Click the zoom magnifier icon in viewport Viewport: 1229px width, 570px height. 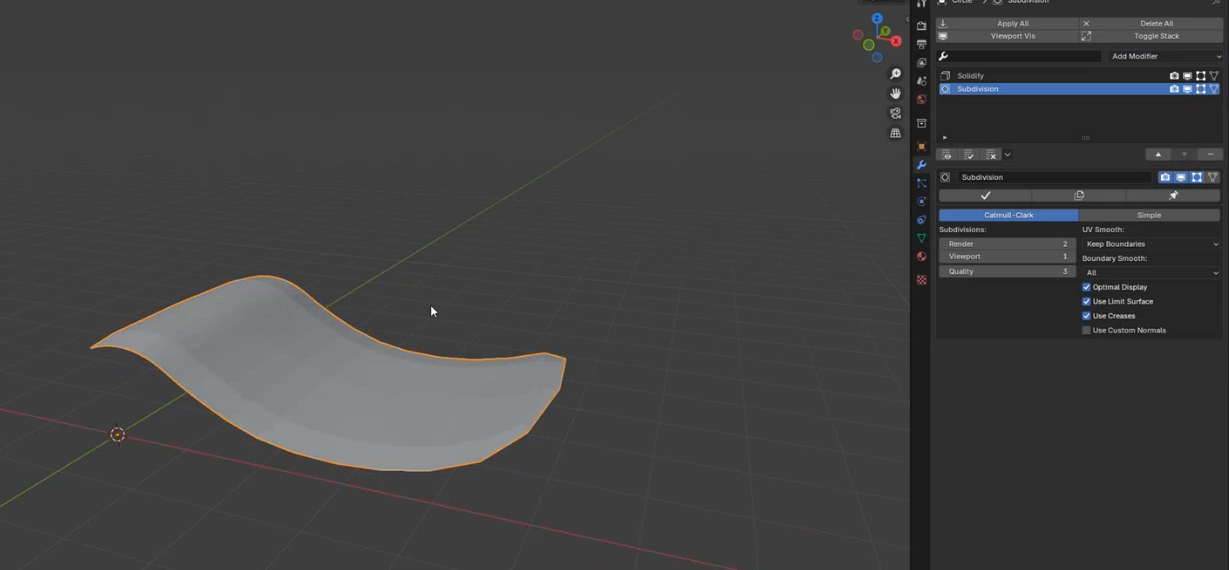895,74
